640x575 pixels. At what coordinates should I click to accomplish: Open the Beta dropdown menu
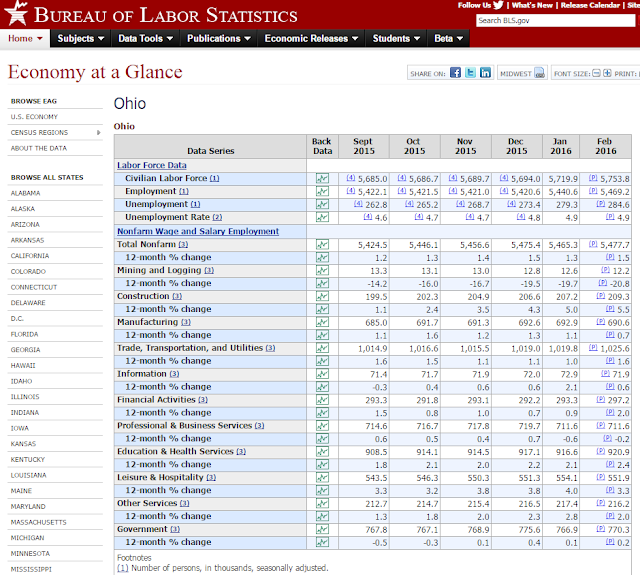(448, 38)
